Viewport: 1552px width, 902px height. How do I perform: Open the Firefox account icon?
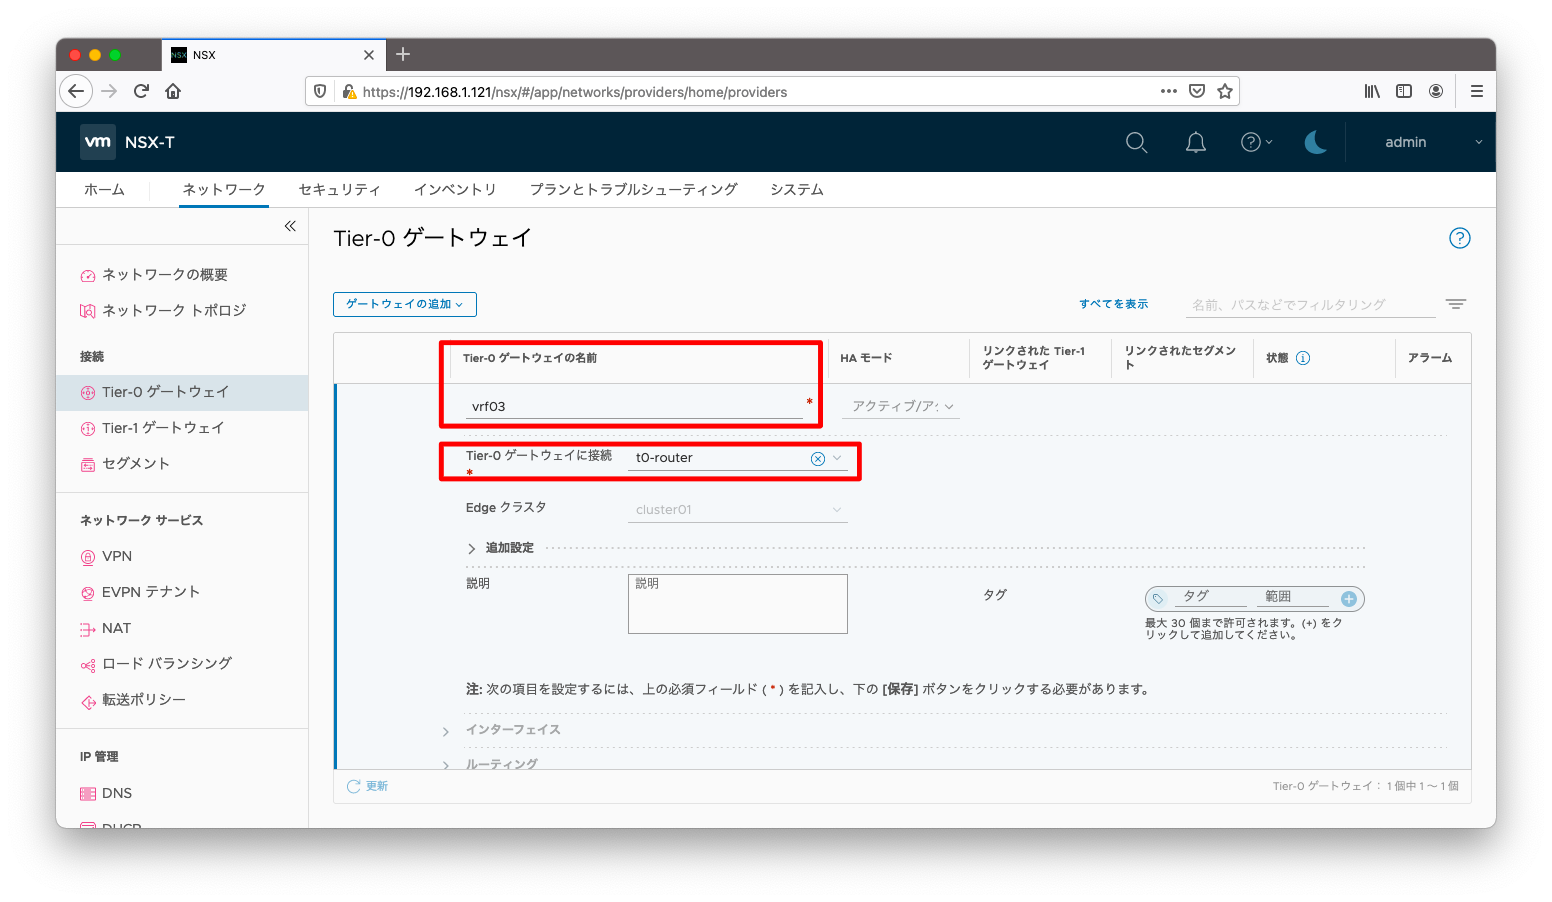1436,91
